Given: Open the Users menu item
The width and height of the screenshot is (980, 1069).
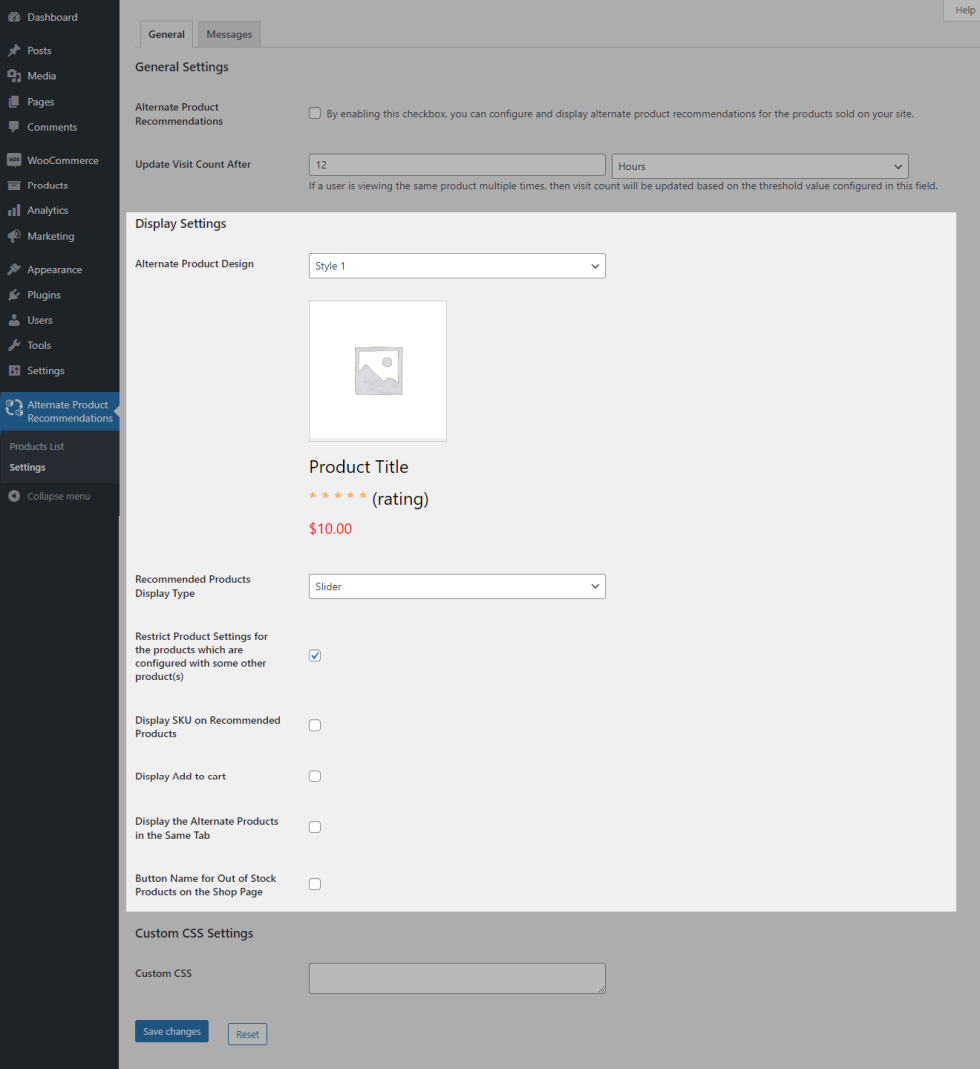Looking at the screenshot, I should (x=59, y=320).
